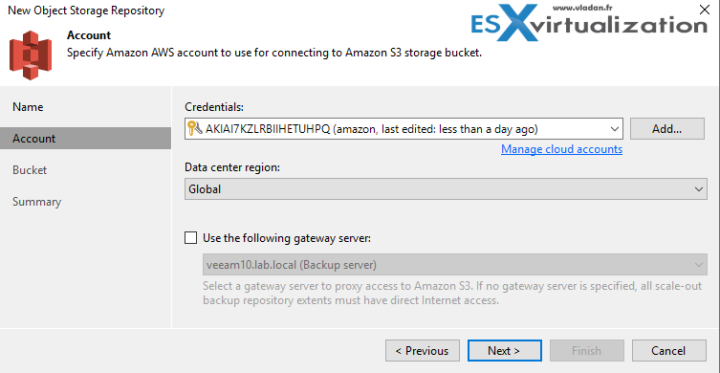Close the New Object Storage Repository dialog
The height and width of the screenshot is (373, 720).
(704, 10)
